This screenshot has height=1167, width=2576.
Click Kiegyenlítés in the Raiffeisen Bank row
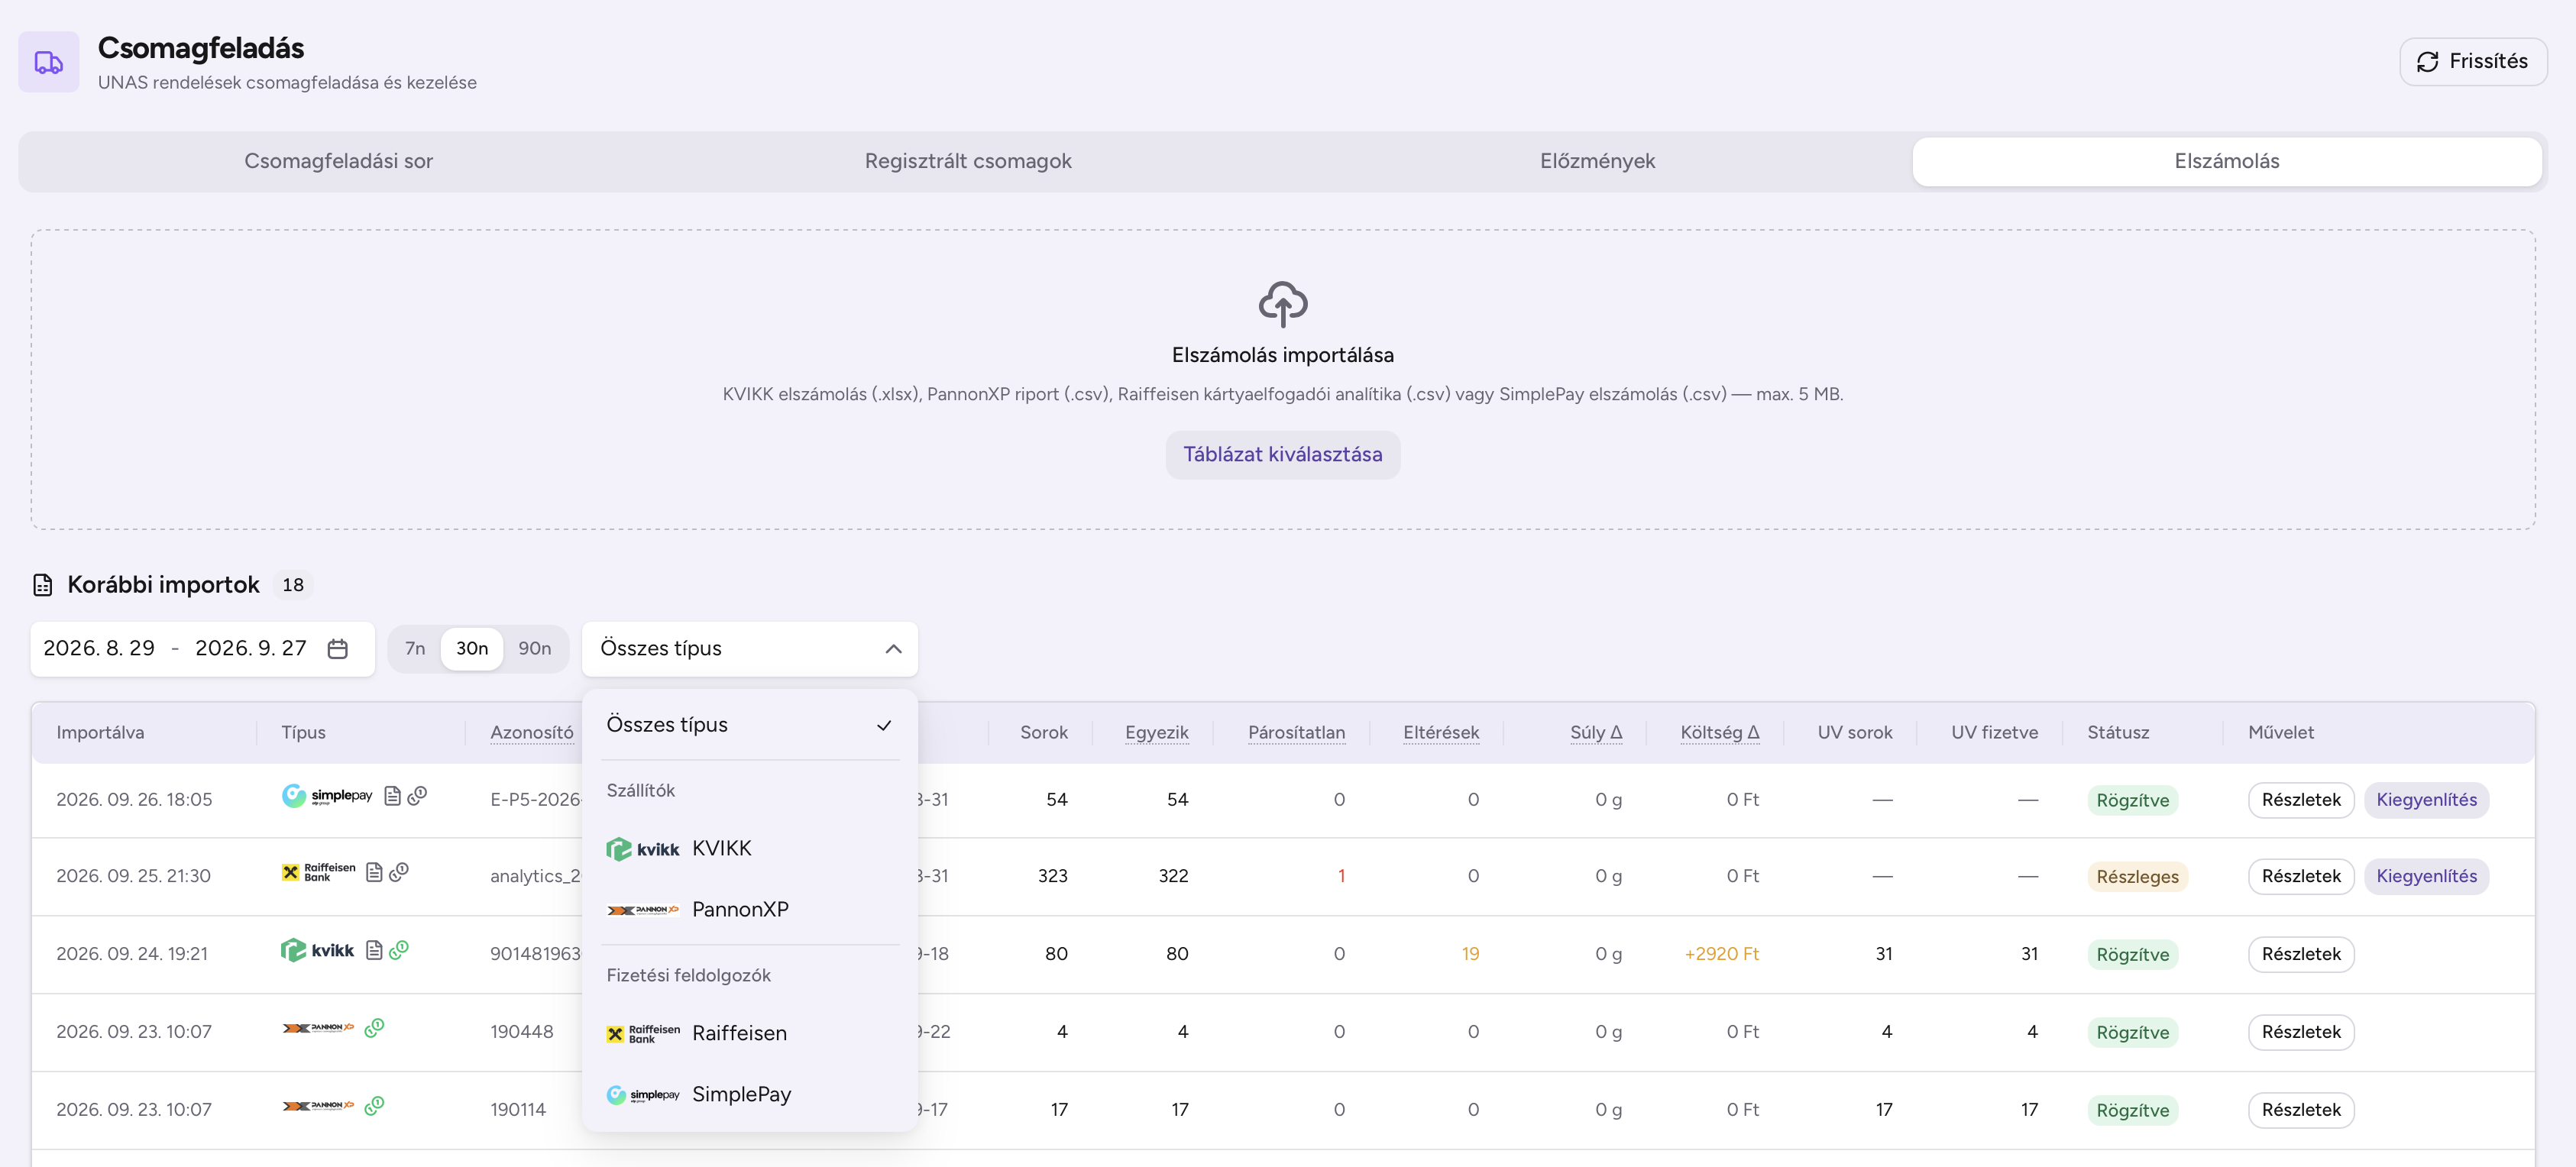pos(2427,876)
